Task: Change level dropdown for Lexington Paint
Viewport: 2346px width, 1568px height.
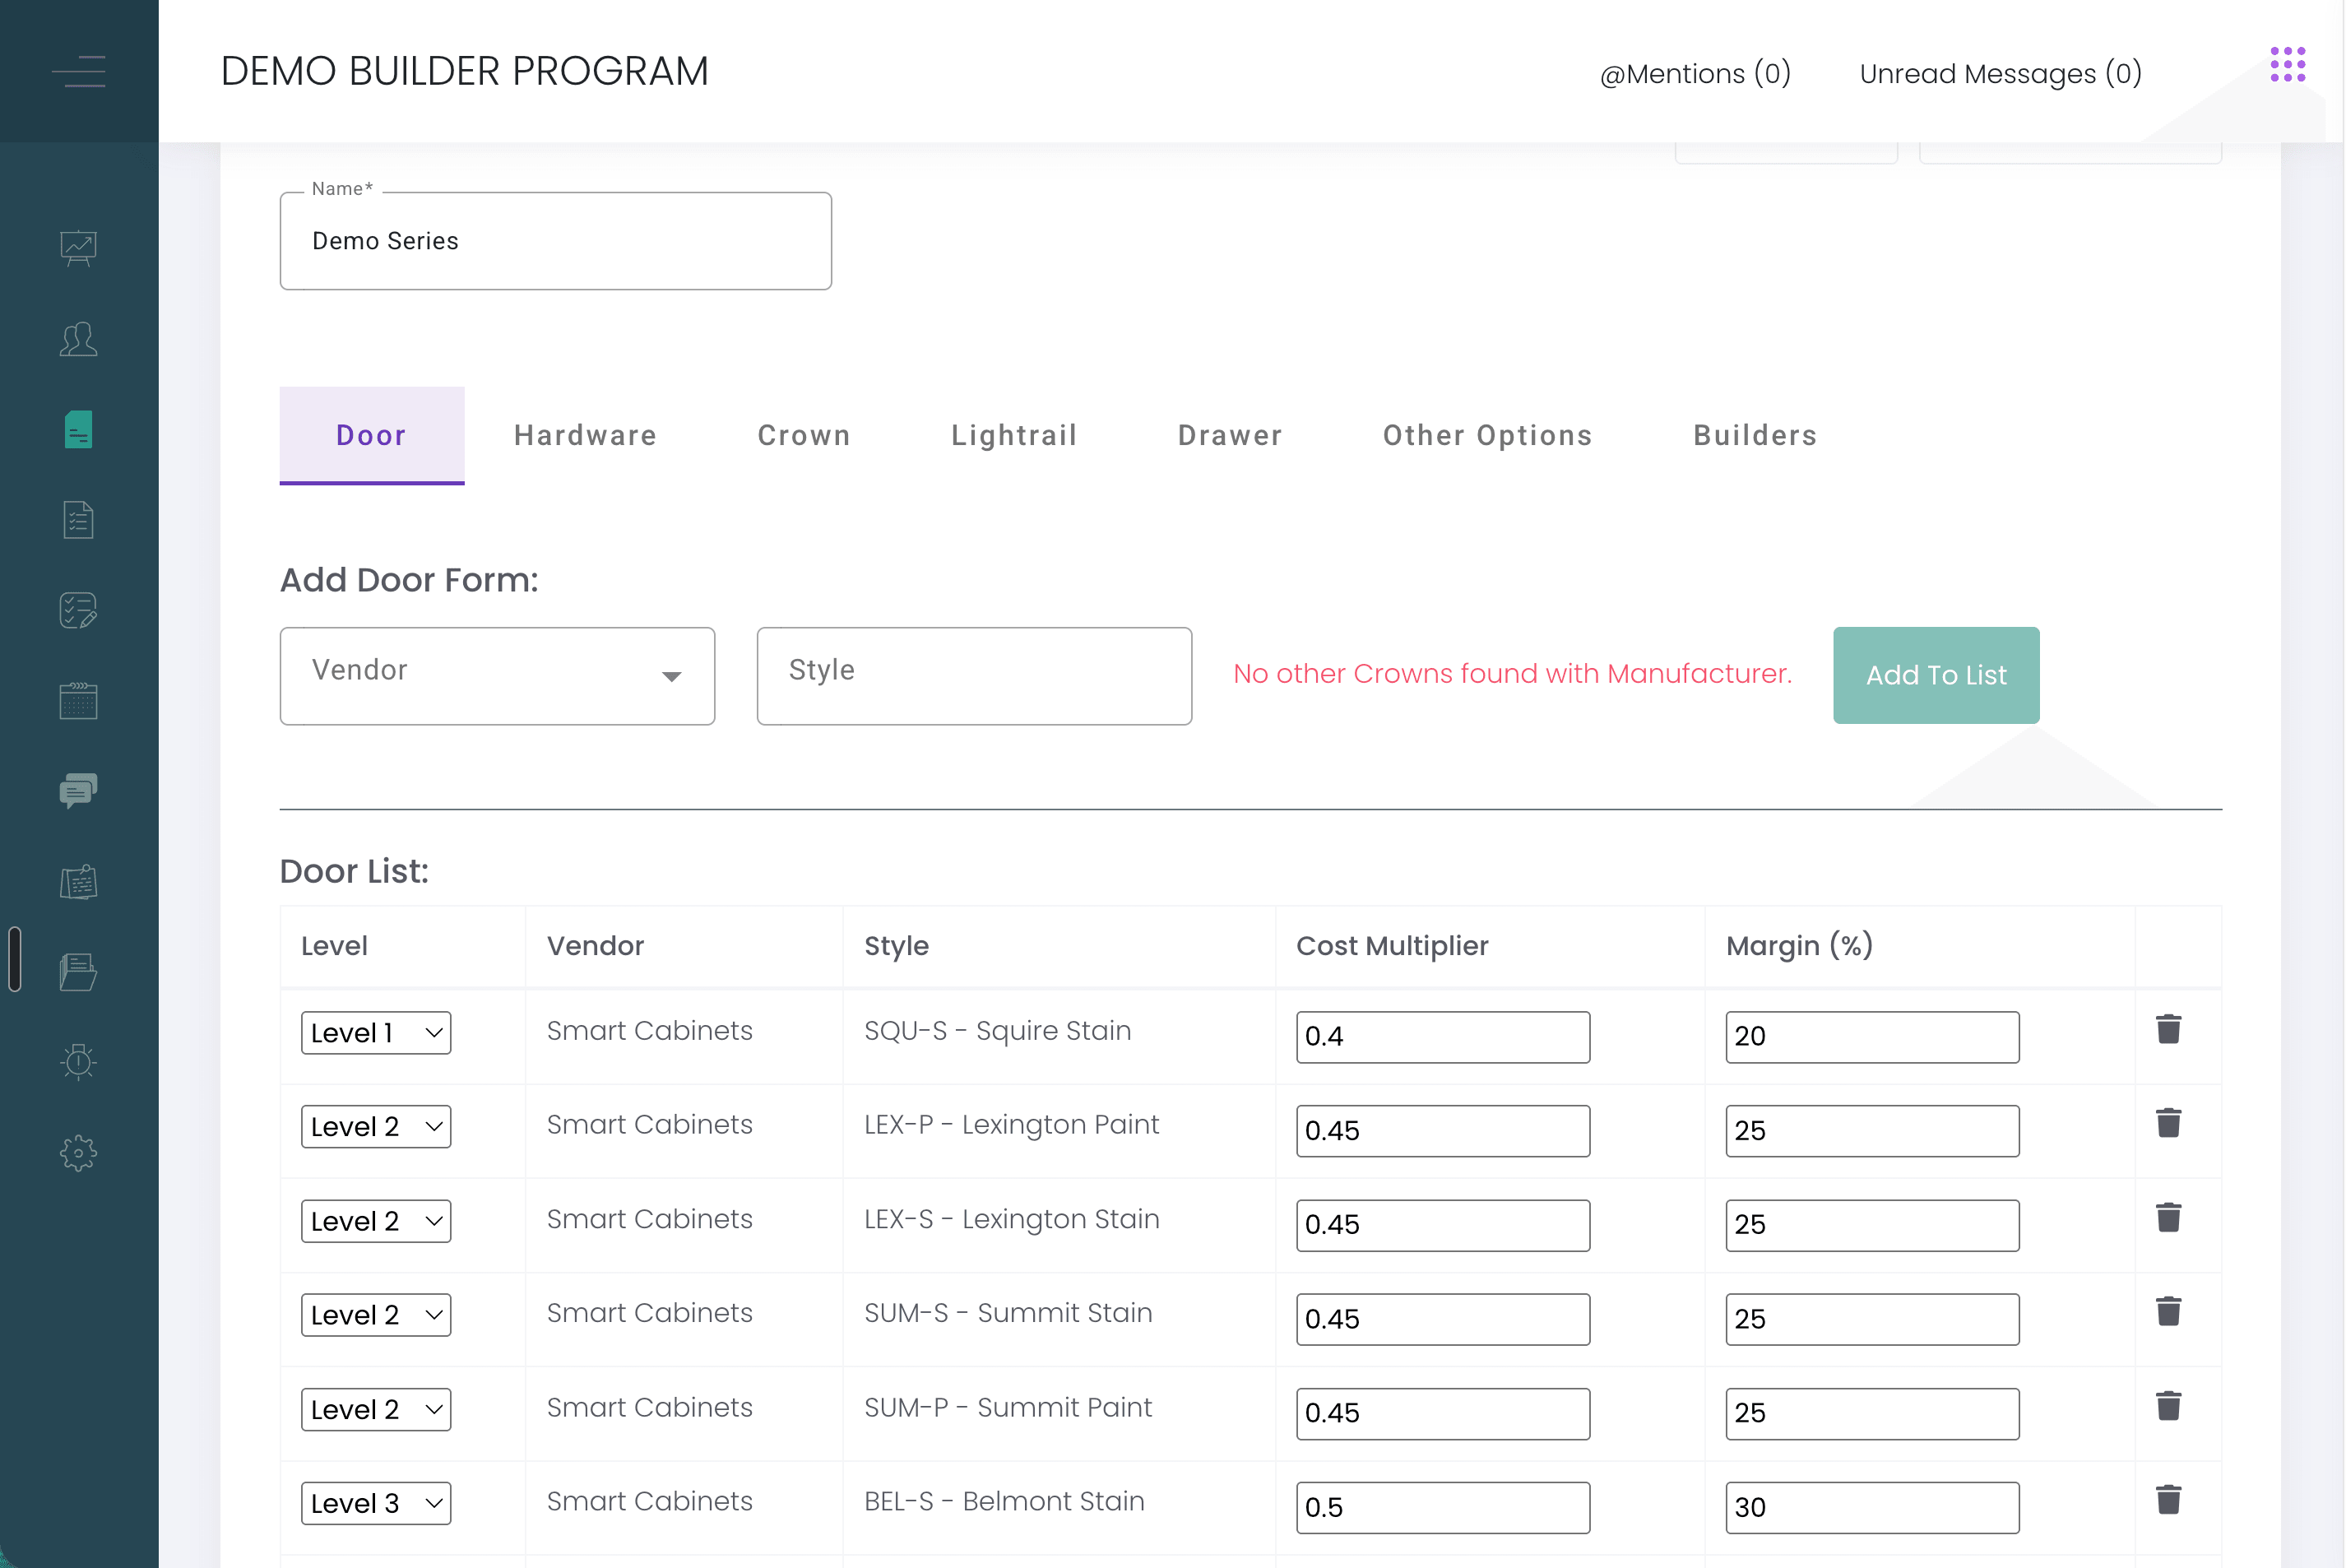Action: [x=376, y=1127]
